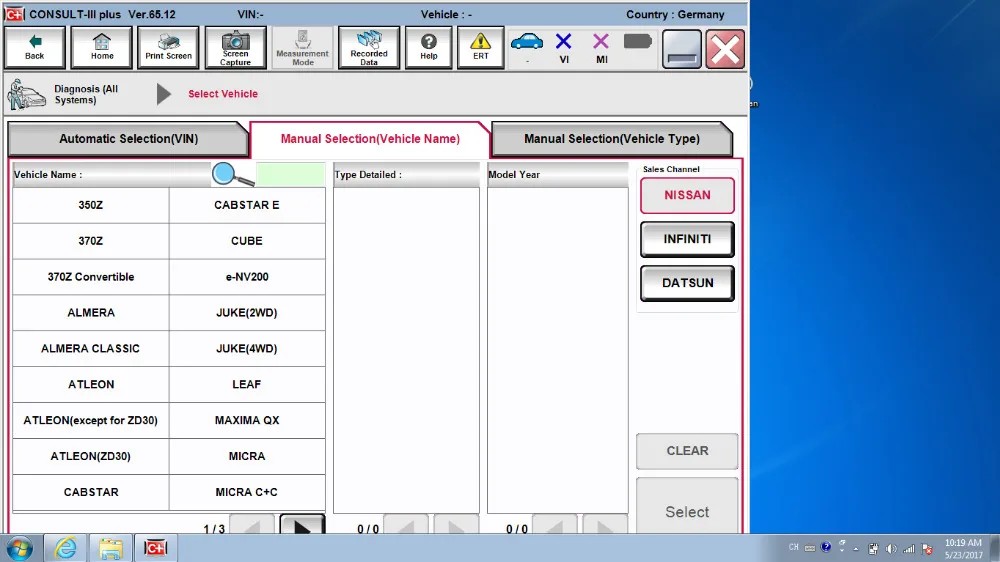This screenshot has width=1000, height=562.
Task: Open Recorded Data
Action: 369,47
